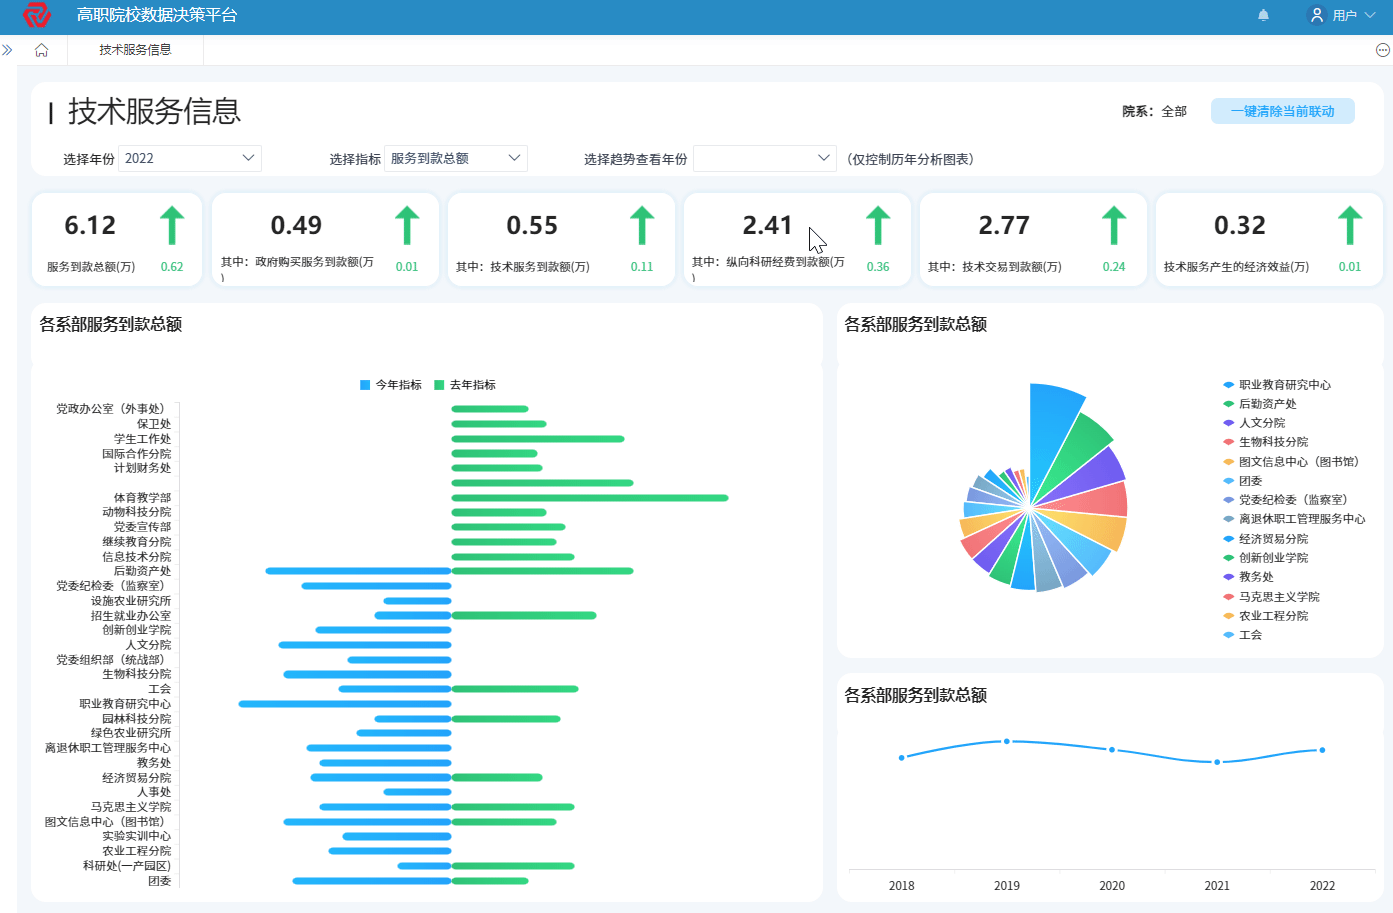Click the 一键清除当前联动 button

(1282, 111)
